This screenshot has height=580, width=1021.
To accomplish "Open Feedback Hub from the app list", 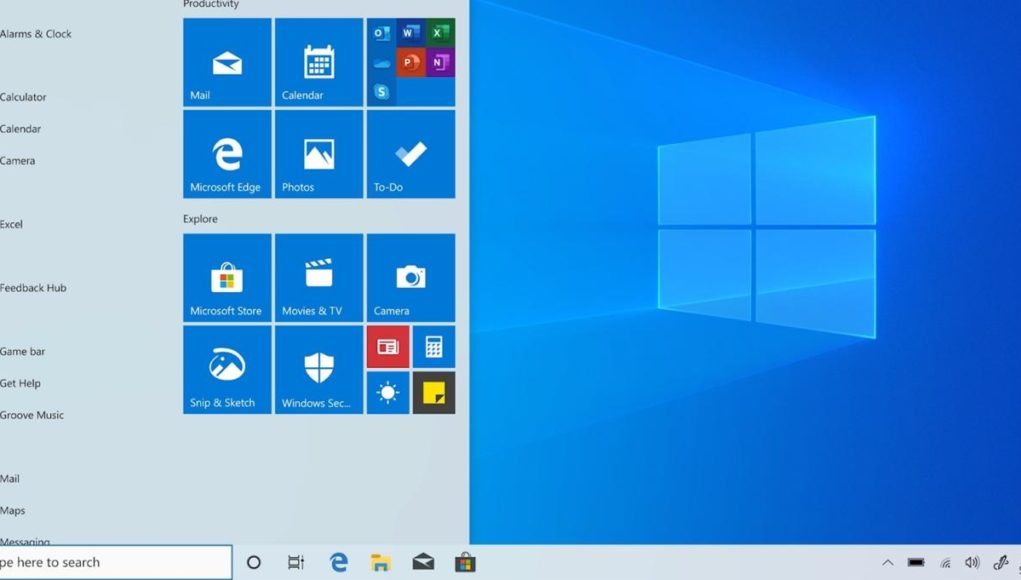I will (x=33, y=288).
